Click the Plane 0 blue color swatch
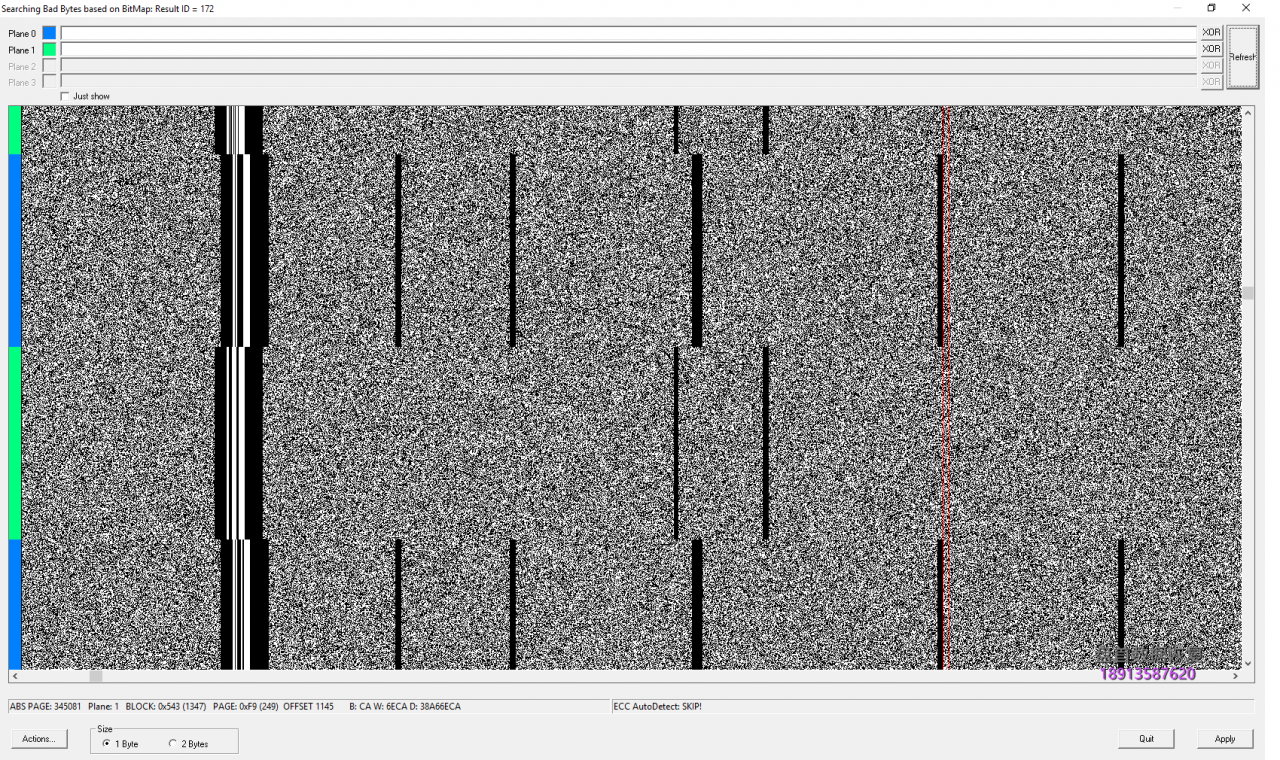 pyautogui.click(x=49, y=33)
